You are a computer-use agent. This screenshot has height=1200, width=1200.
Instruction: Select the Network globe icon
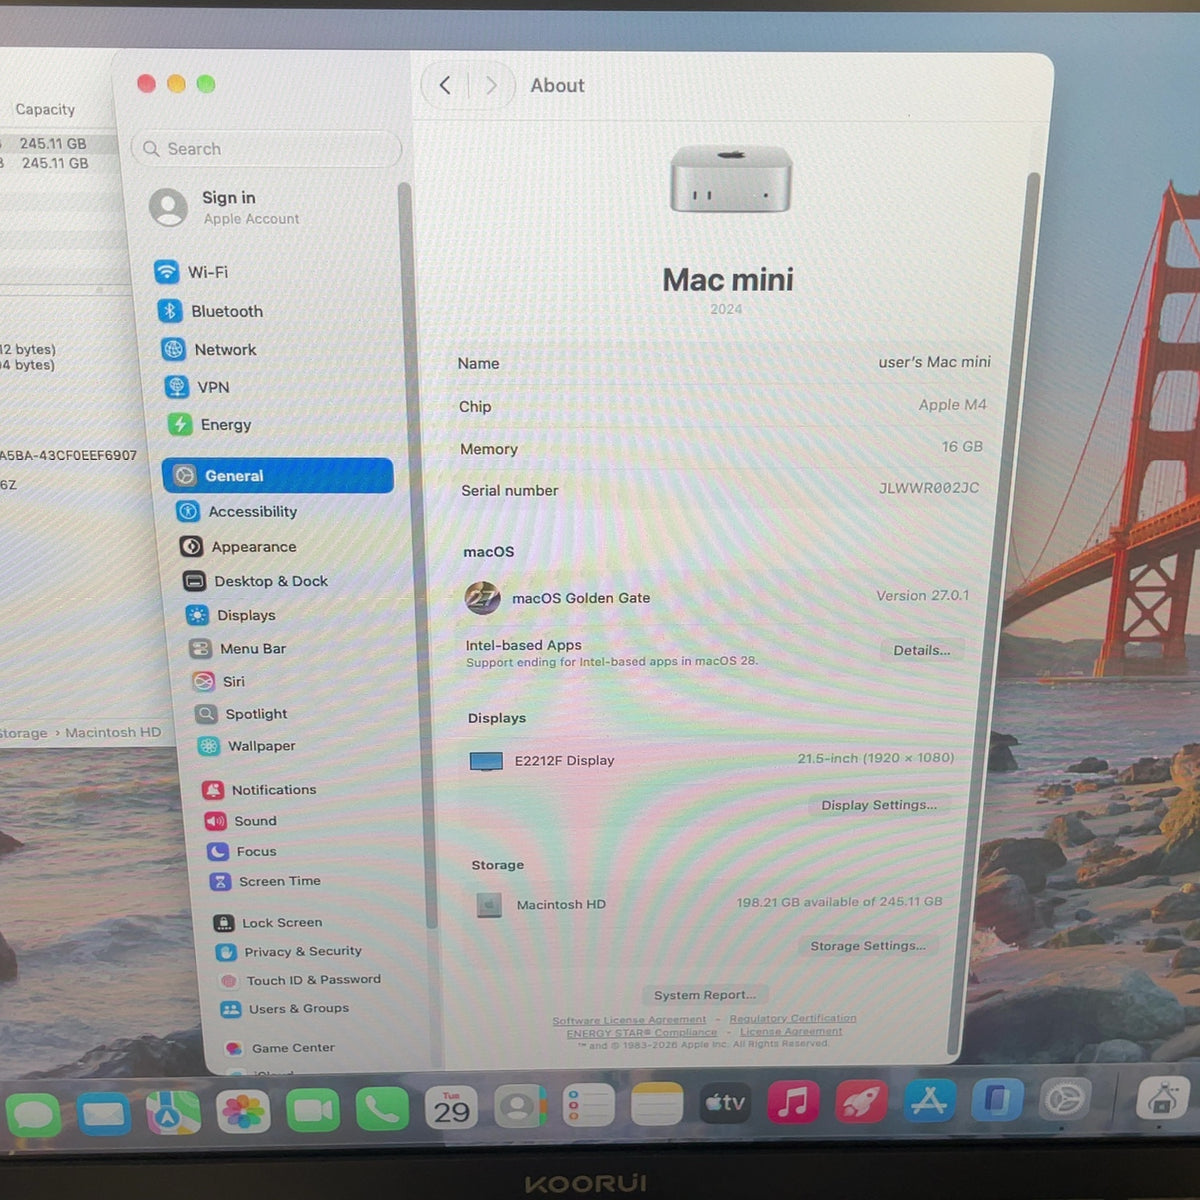(x=173, y=349)
